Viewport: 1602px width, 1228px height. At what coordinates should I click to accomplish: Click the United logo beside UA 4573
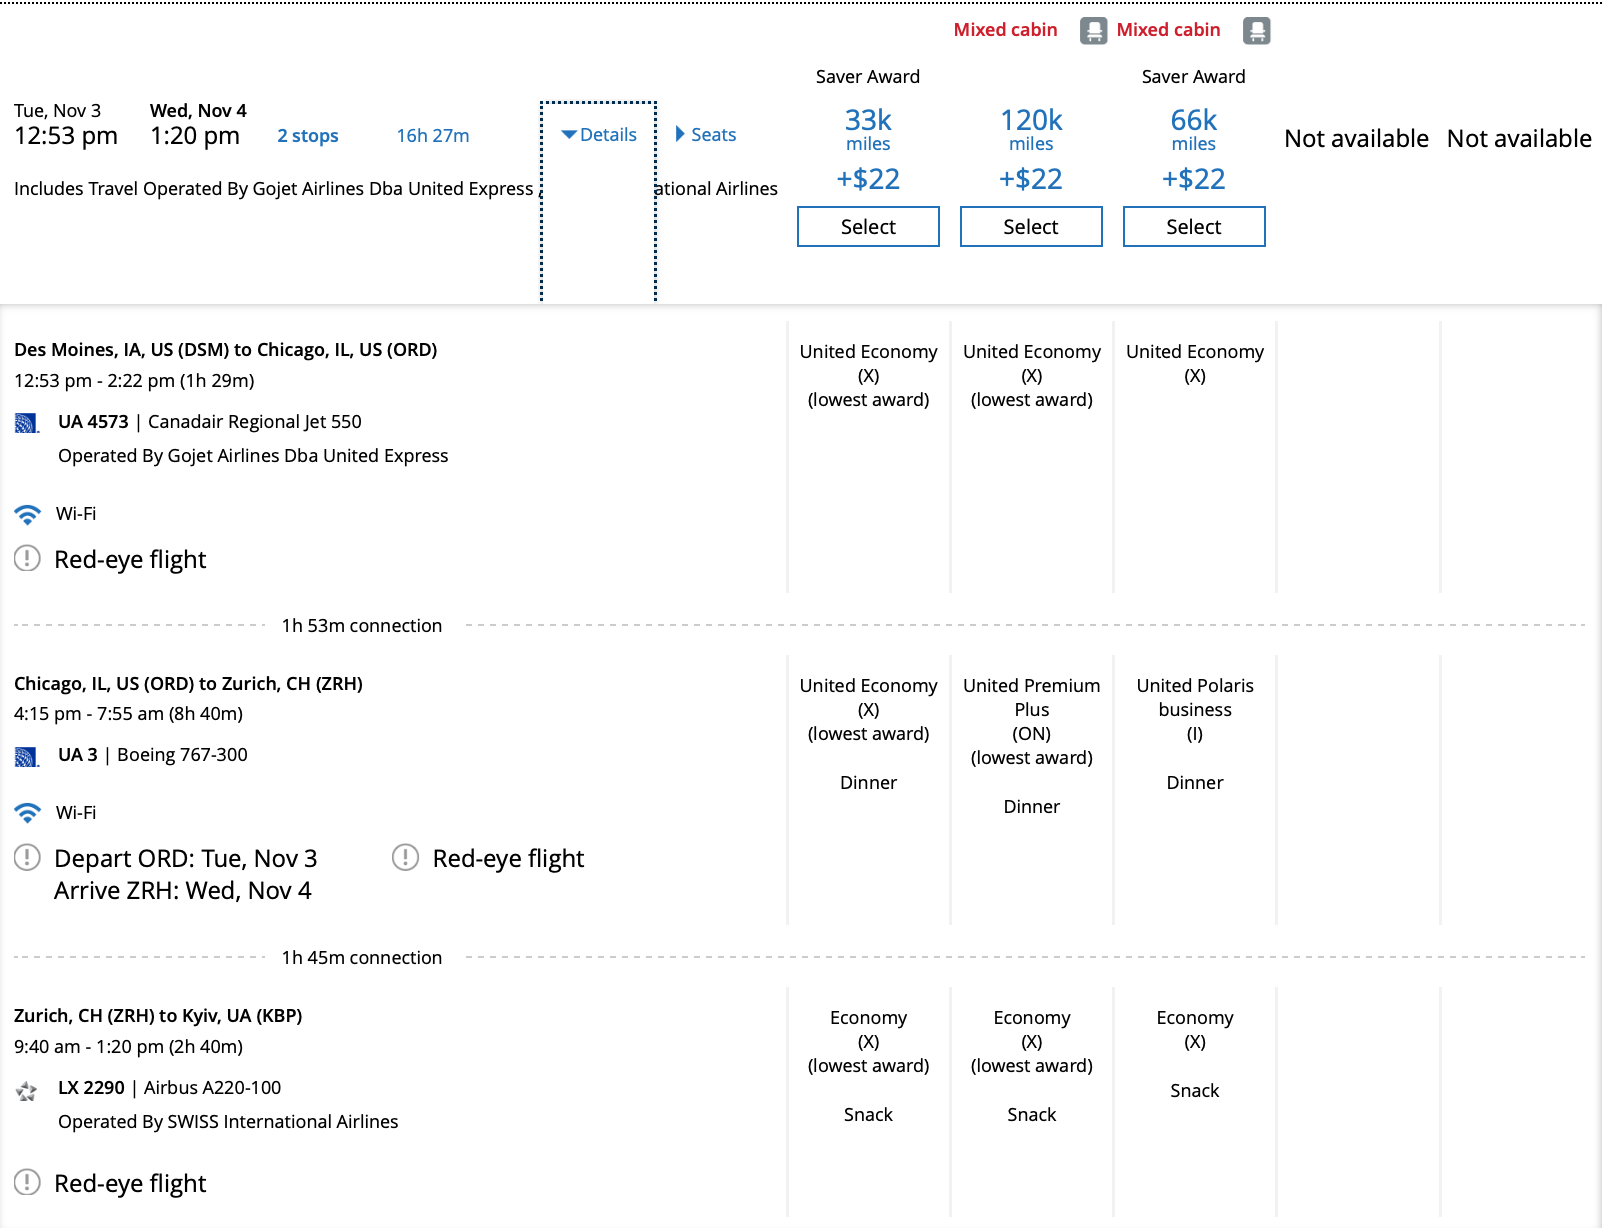27,421
